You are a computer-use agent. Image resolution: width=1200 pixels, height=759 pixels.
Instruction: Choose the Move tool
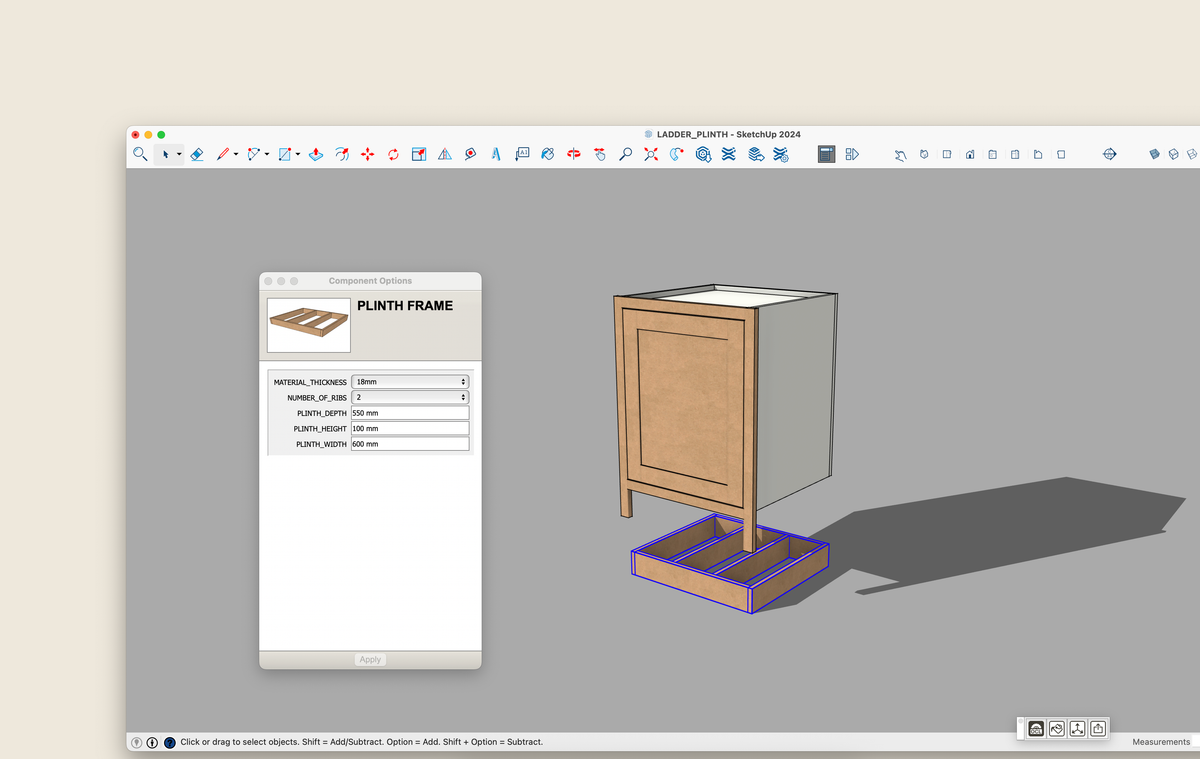click(368, 154)
